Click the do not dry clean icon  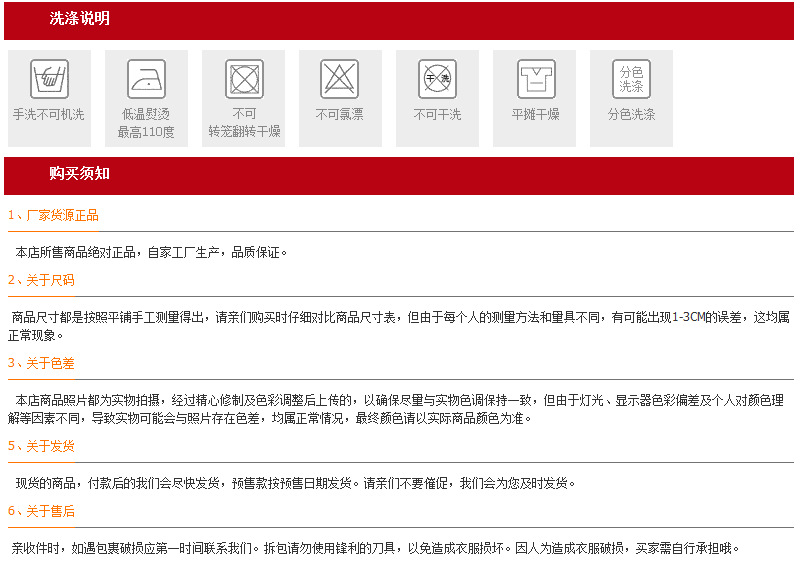(x=438, y=78)
